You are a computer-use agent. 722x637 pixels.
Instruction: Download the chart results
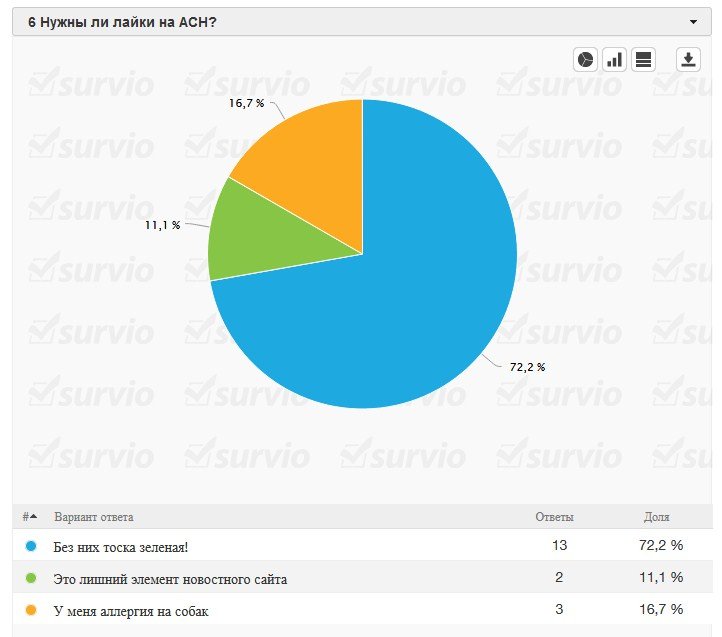pos(688,59)
